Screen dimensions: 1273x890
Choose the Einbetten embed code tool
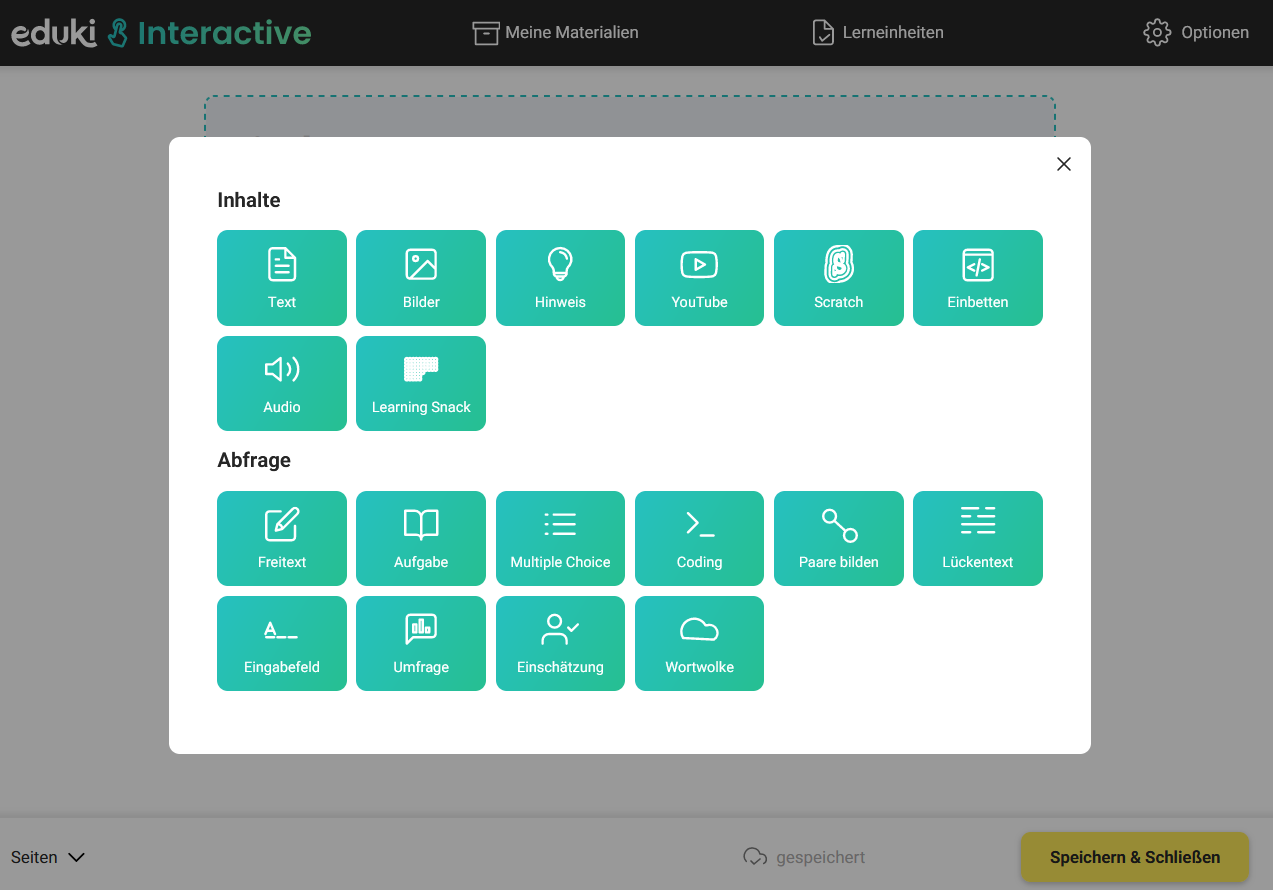coord(977,278)
